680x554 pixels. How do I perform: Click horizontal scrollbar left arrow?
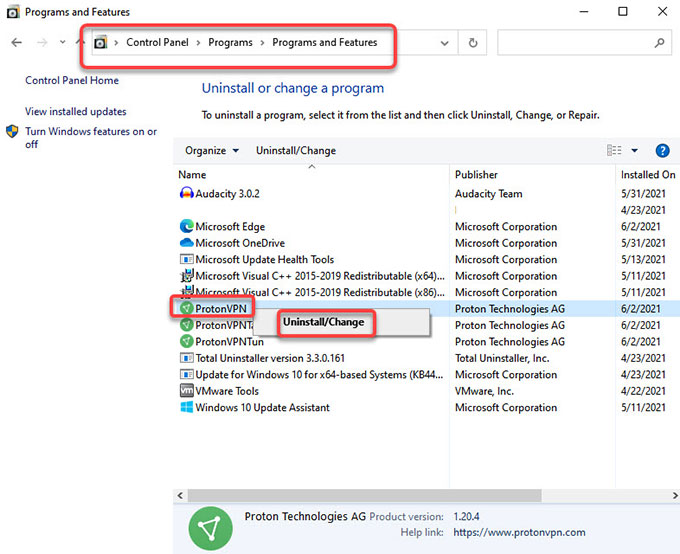[180, 495]
